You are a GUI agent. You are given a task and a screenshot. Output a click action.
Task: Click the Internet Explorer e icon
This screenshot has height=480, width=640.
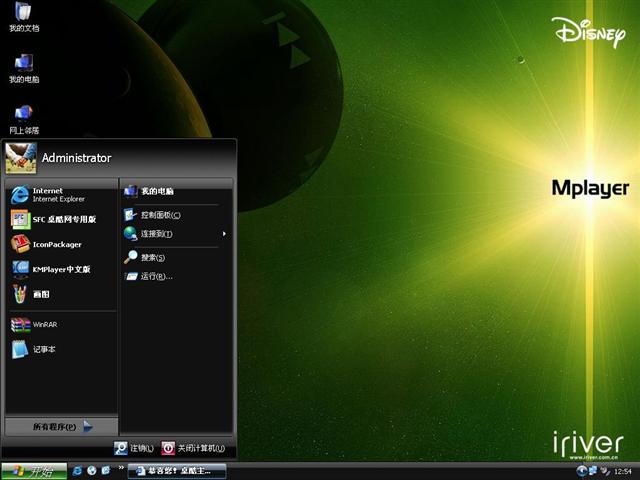(x=20, y=194)
